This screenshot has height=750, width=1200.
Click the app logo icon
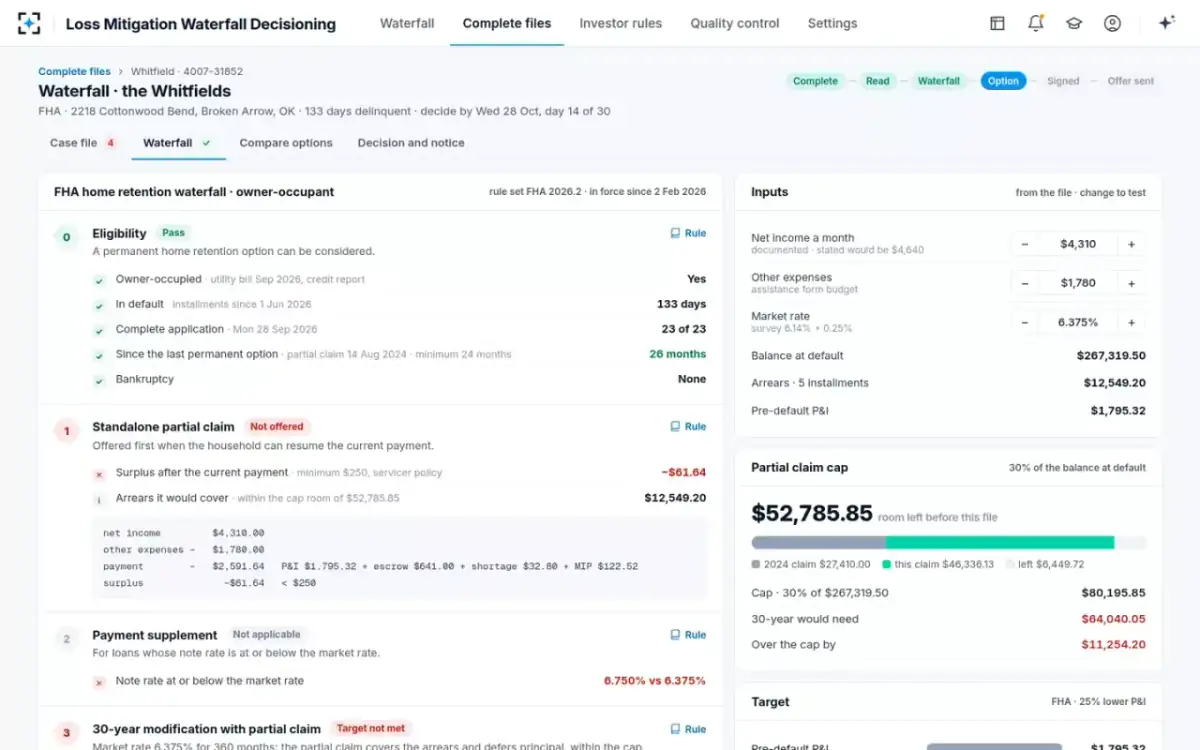point(29,23)
